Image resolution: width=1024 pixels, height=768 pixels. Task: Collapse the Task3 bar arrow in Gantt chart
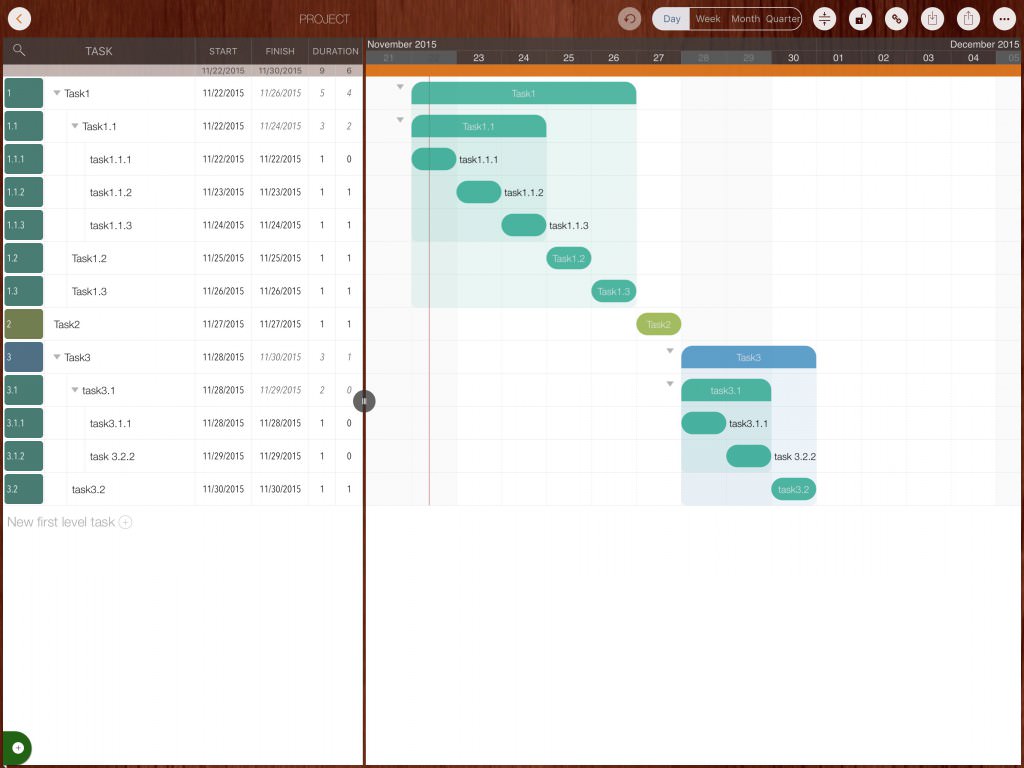(x=670, y=351)
